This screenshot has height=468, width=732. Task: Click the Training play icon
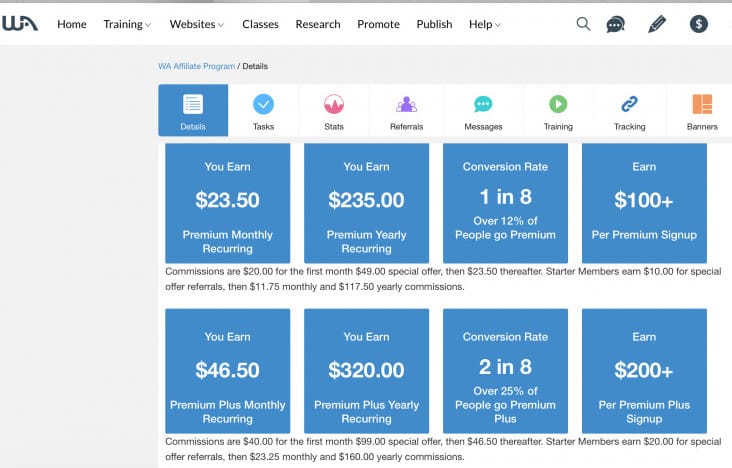pyautogui.click(x=558, y=104)
